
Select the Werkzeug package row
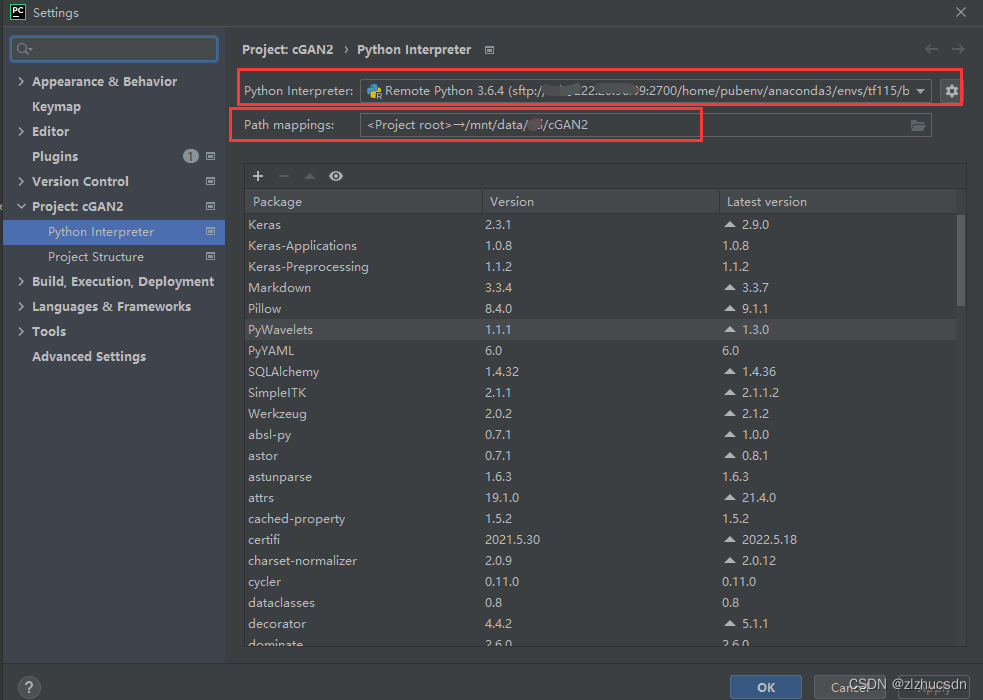600,414
